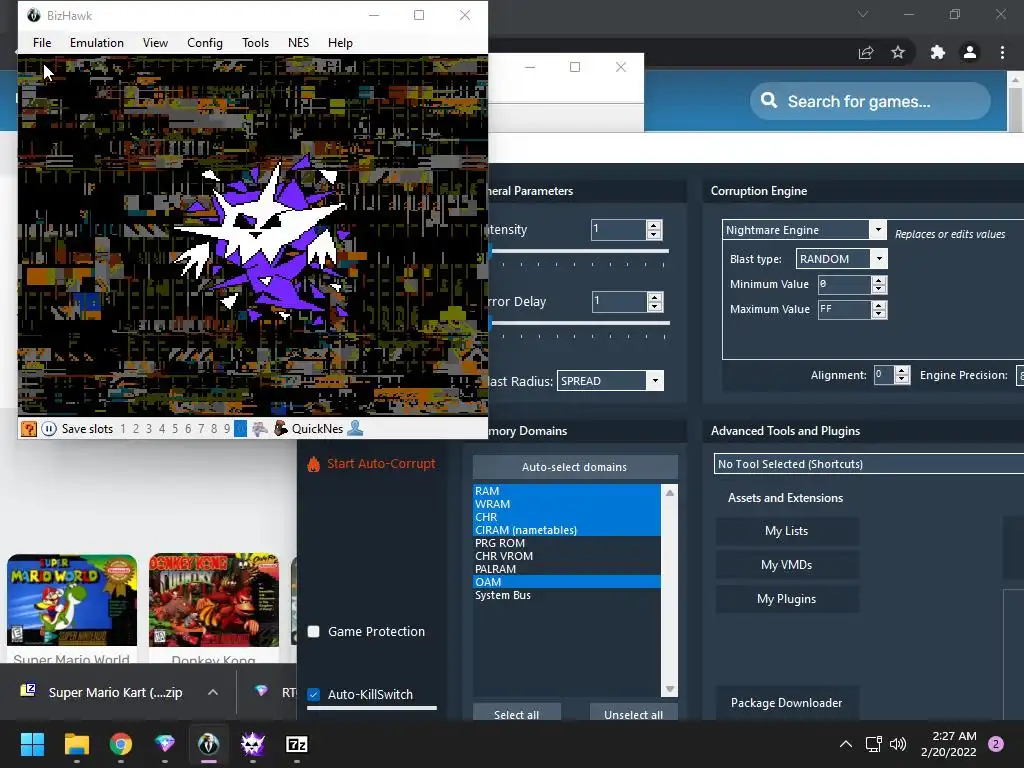Click the purple spiky RTC taskbar icon

click(x=253, y=744)
